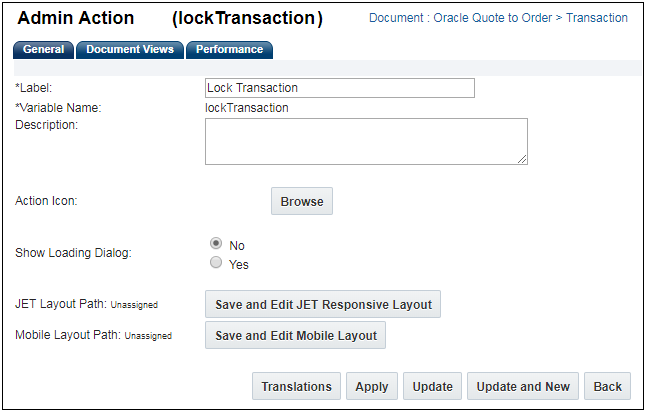Focus the Label text field

tap(339, 88)
